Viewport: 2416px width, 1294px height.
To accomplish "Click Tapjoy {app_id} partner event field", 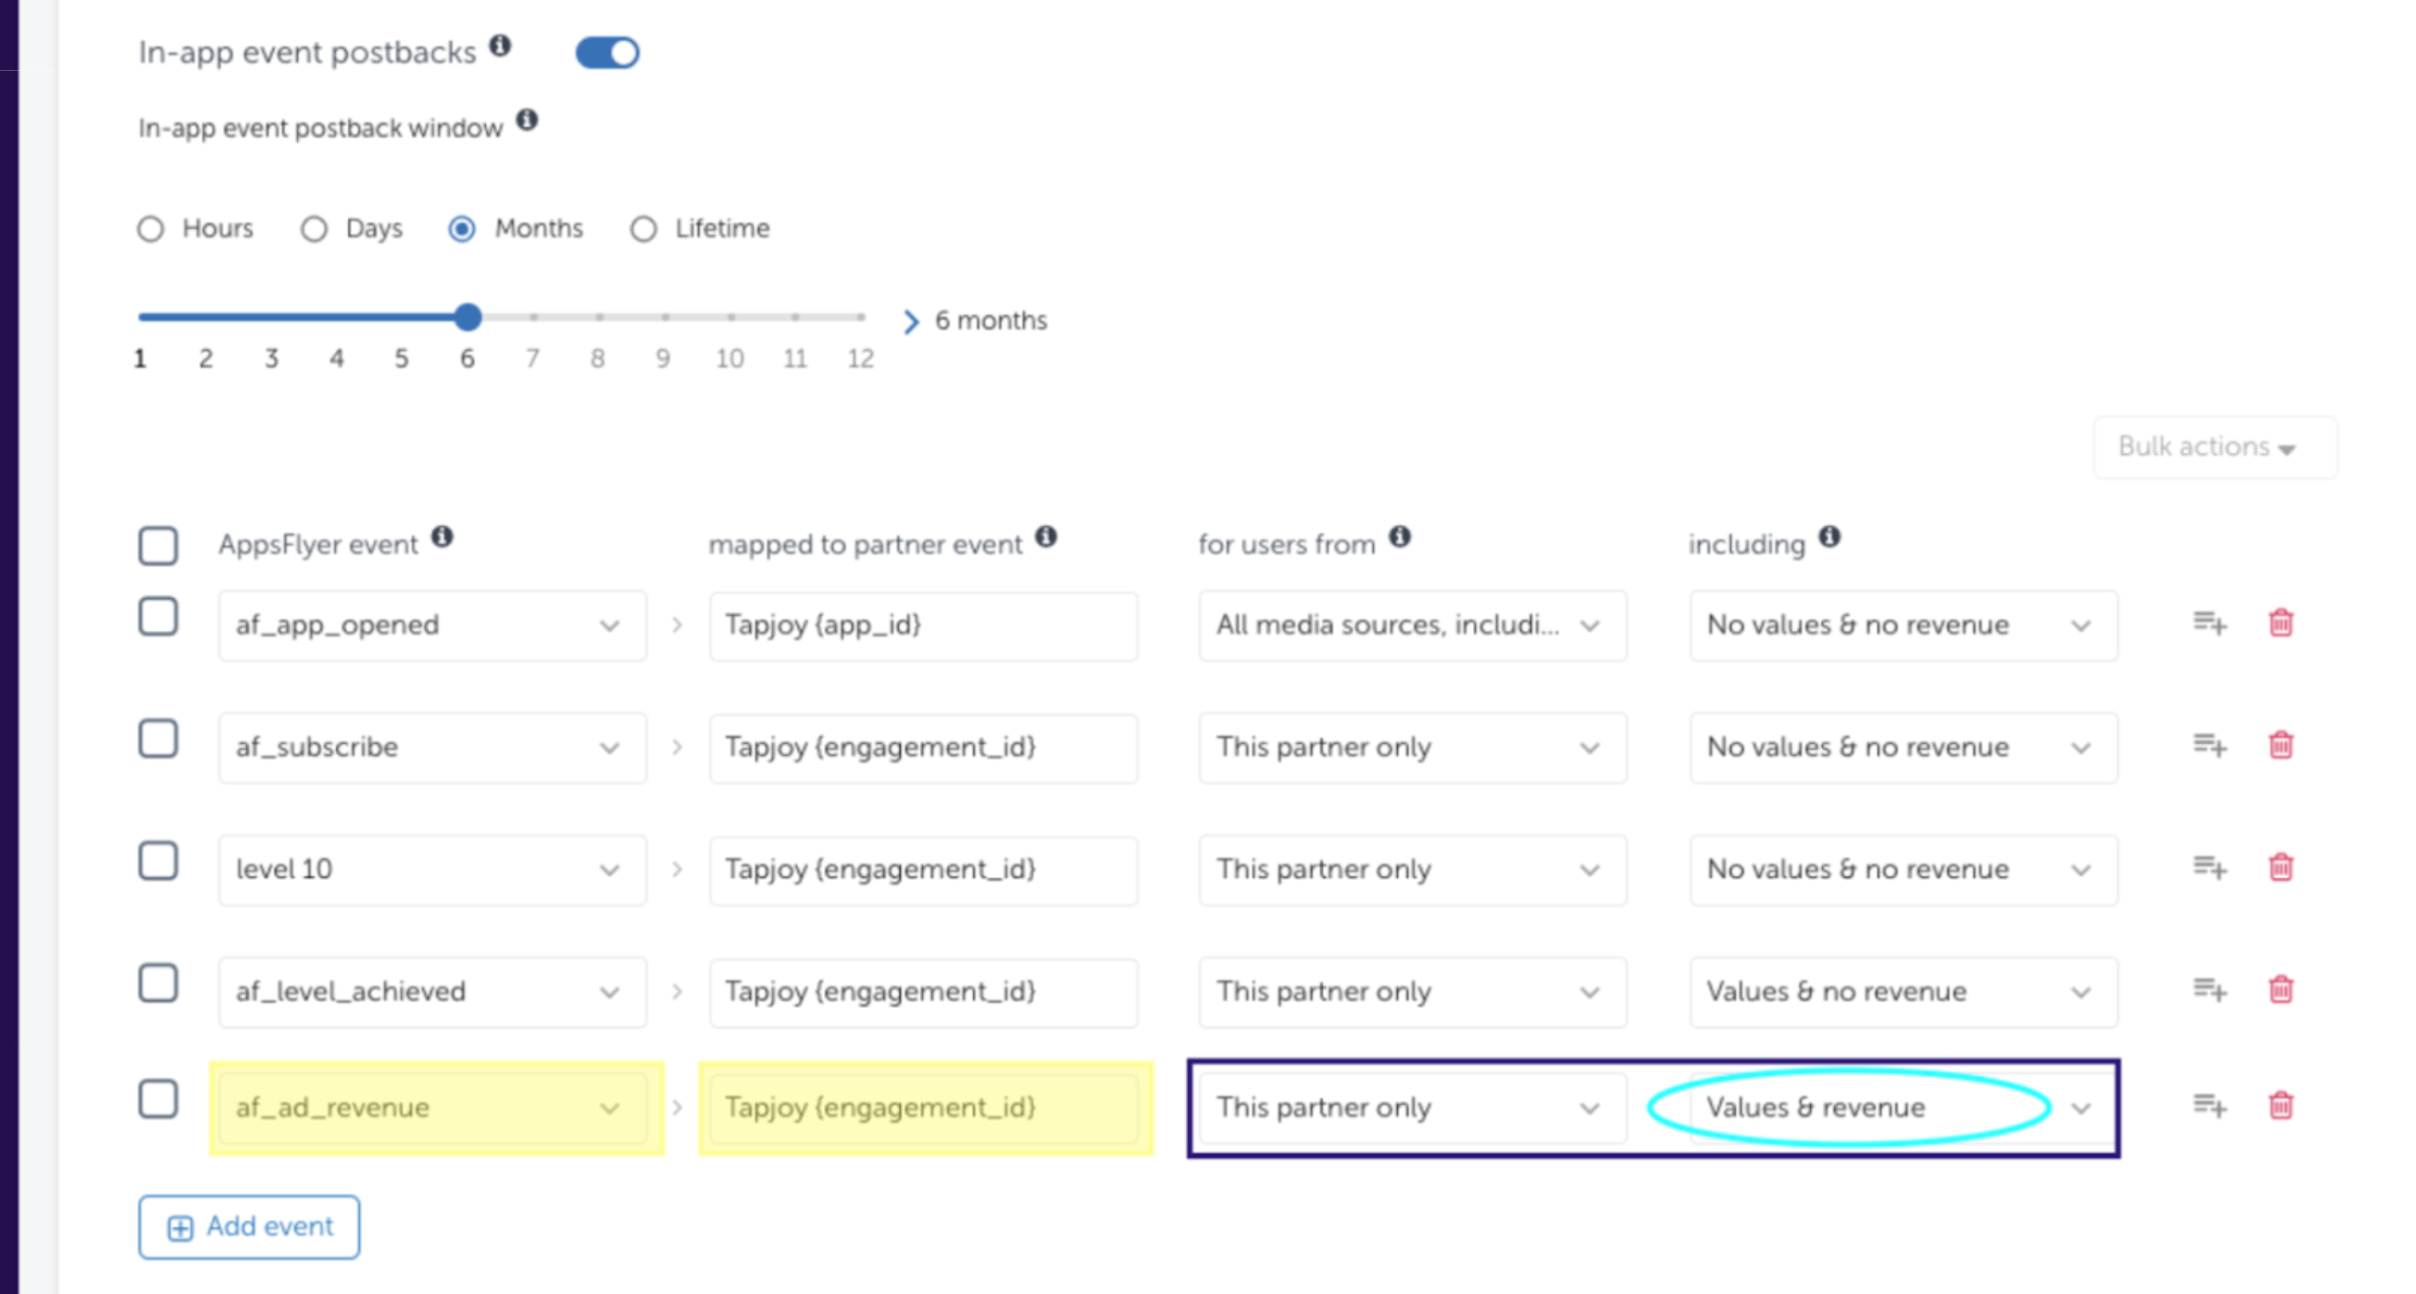I will click(922, 625).
